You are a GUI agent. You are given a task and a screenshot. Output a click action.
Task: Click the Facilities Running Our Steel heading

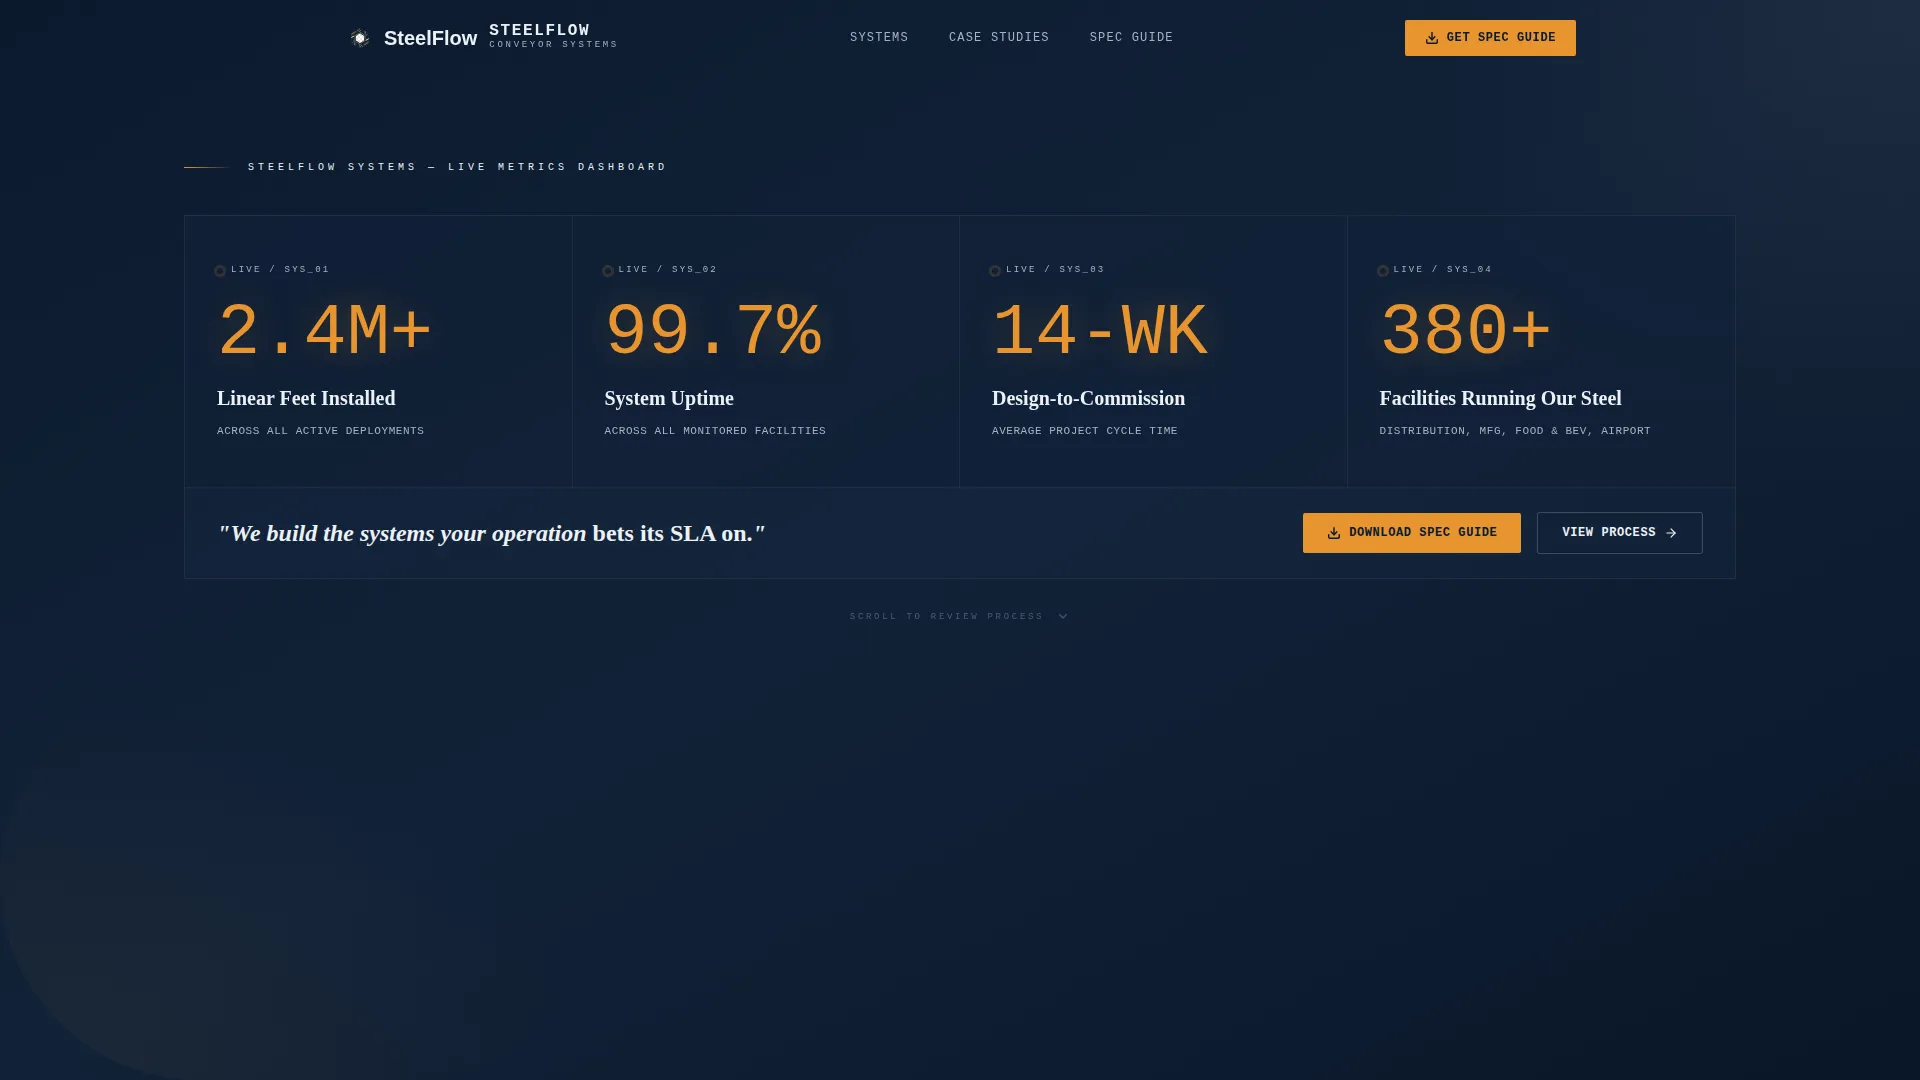click(x=1500, y=398)
